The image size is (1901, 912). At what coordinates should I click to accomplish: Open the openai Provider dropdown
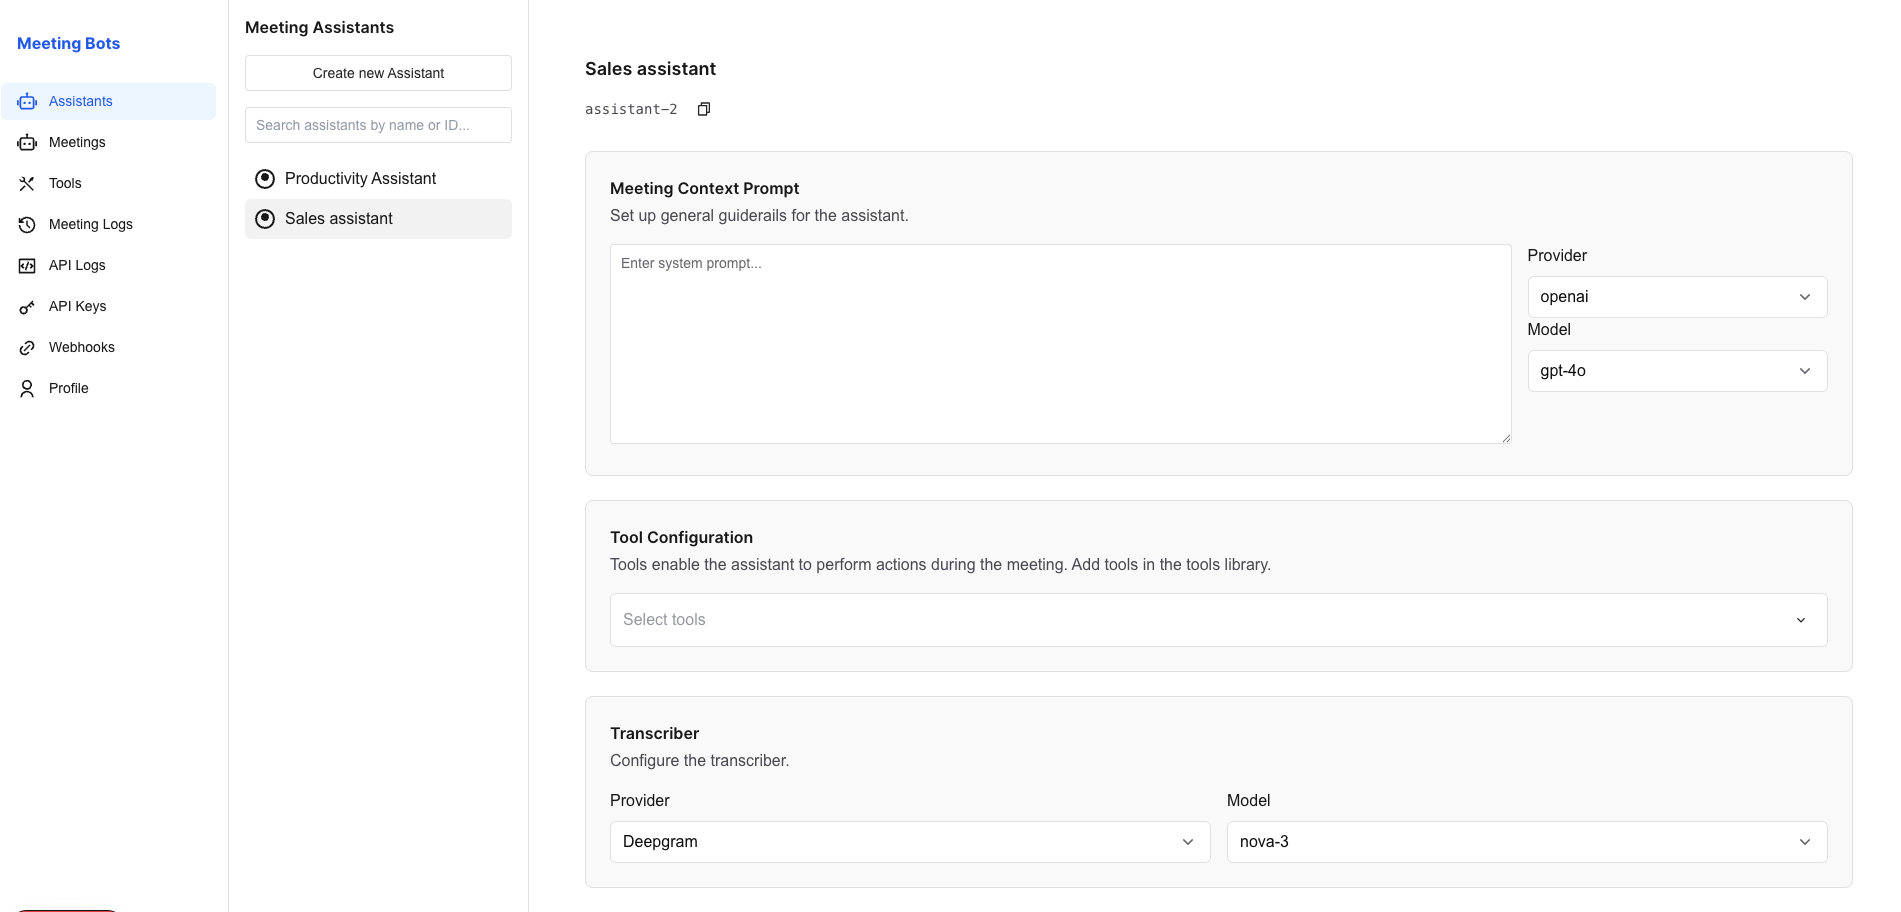(x=1677, y=297)
